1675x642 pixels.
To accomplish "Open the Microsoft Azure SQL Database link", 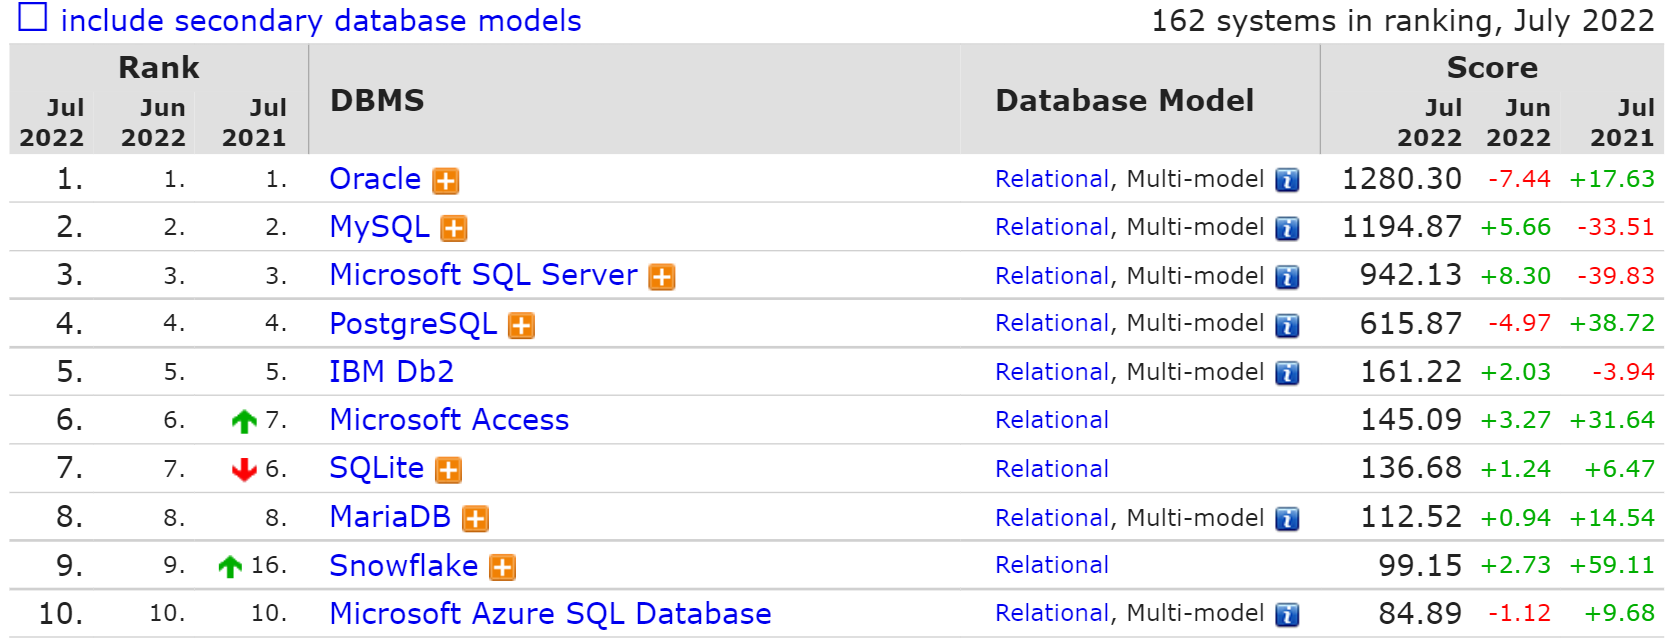I will [x=548, y=613].
